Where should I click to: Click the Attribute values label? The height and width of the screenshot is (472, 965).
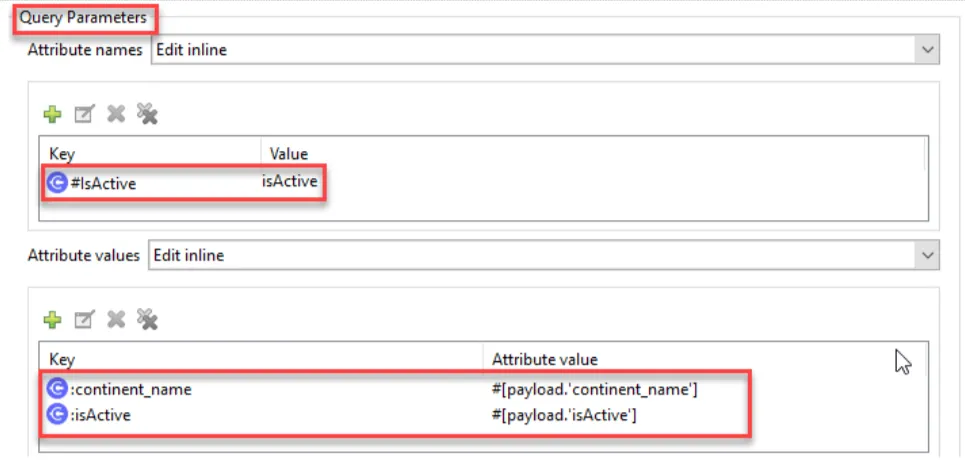pyautogui.click(x=84, y=255)
